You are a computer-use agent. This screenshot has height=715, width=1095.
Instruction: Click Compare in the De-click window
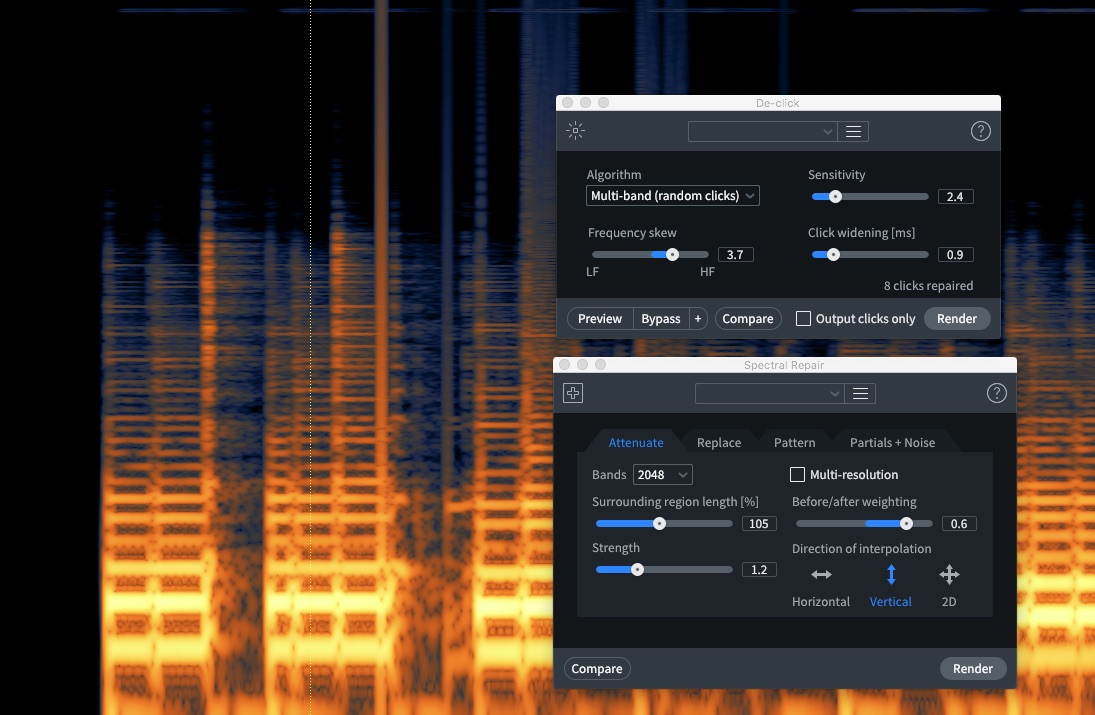pos(748,318)
